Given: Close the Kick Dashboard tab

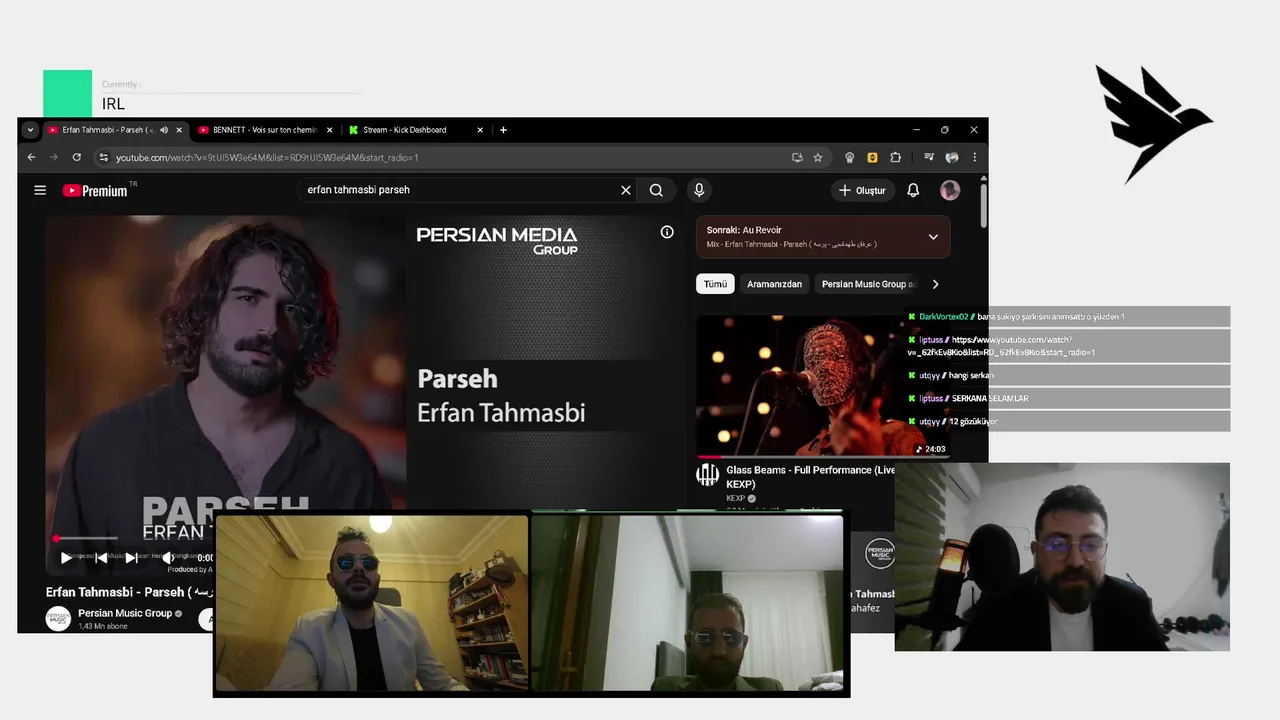Looking at the screenshot, I should coord(480,130).
